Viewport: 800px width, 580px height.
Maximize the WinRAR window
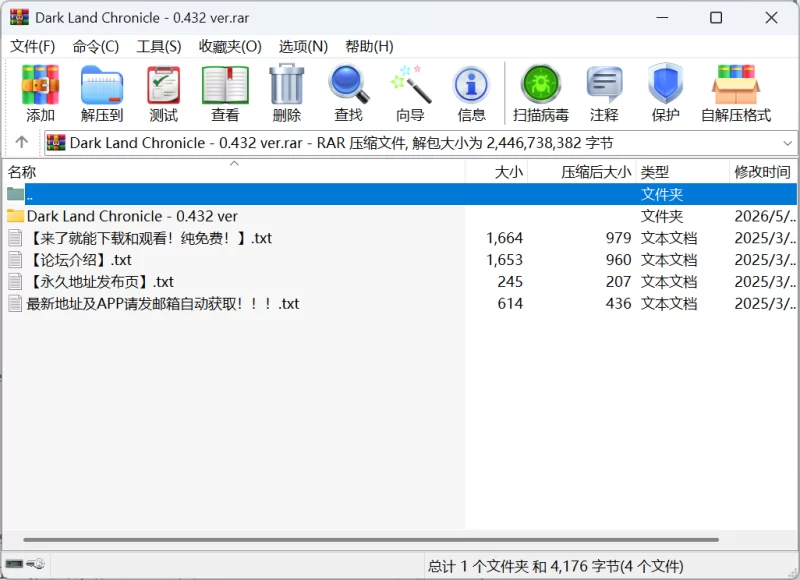tap(716, 17)
